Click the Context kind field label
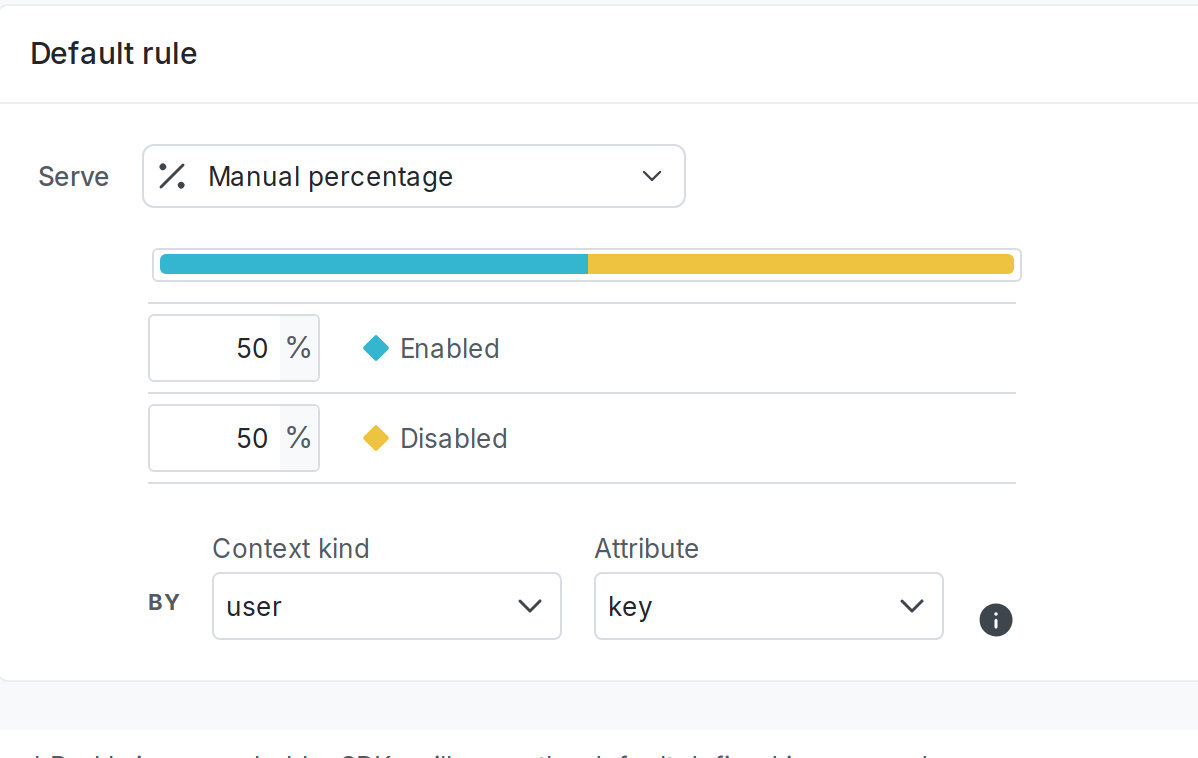This screenshot has width=1198, height=758. (x=291, y=548)
